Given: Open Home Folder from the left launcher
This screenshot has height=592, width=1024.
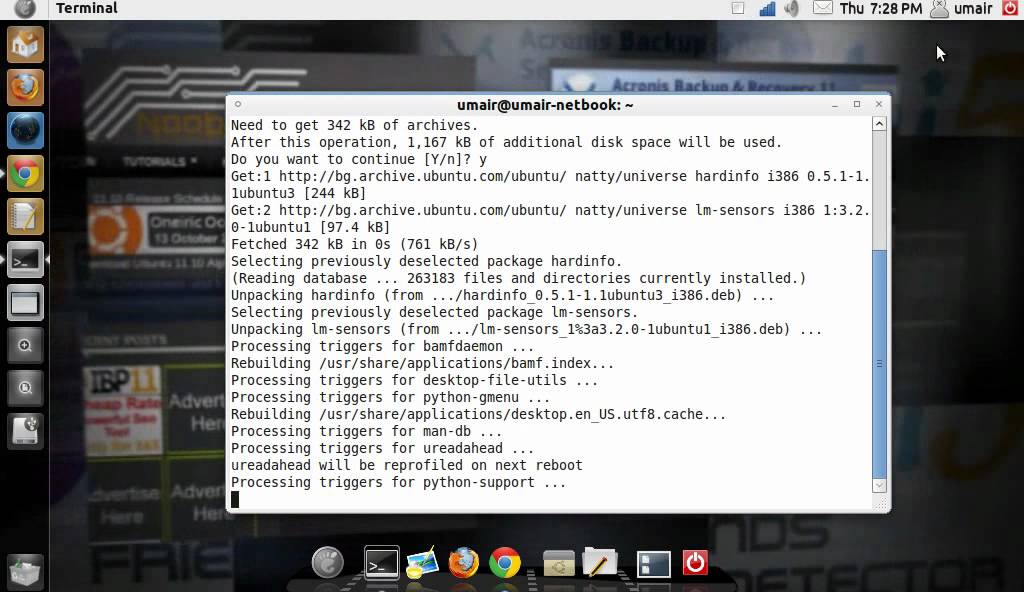Looking at the screenshot, I should coord(25,44).
